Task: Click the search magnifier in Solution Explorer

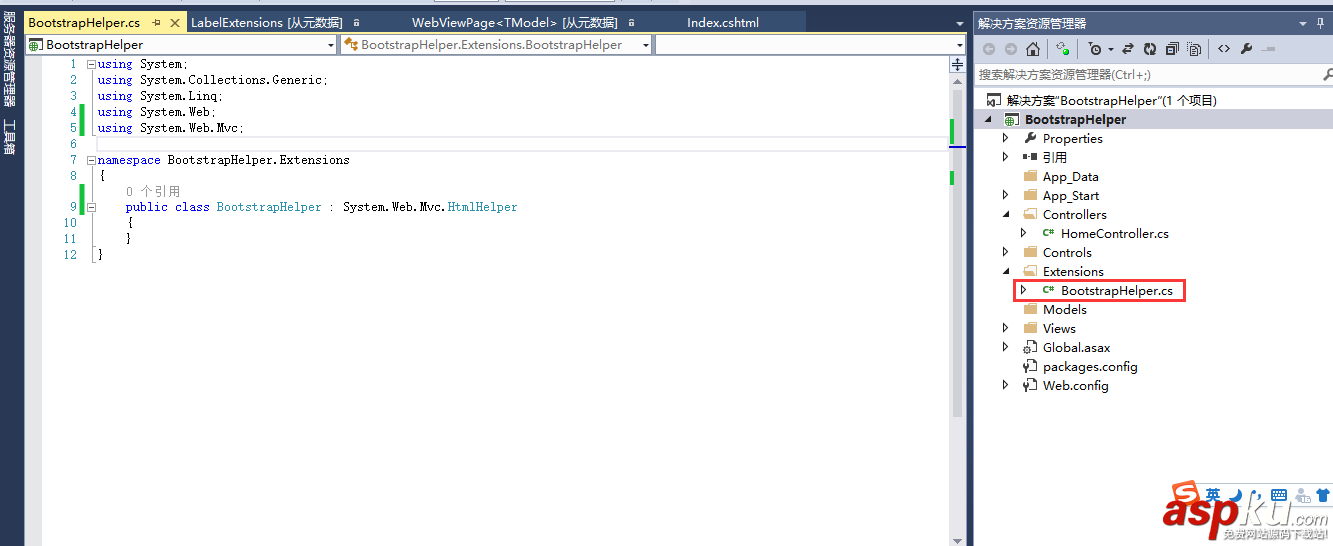Action: [1327, 74]
